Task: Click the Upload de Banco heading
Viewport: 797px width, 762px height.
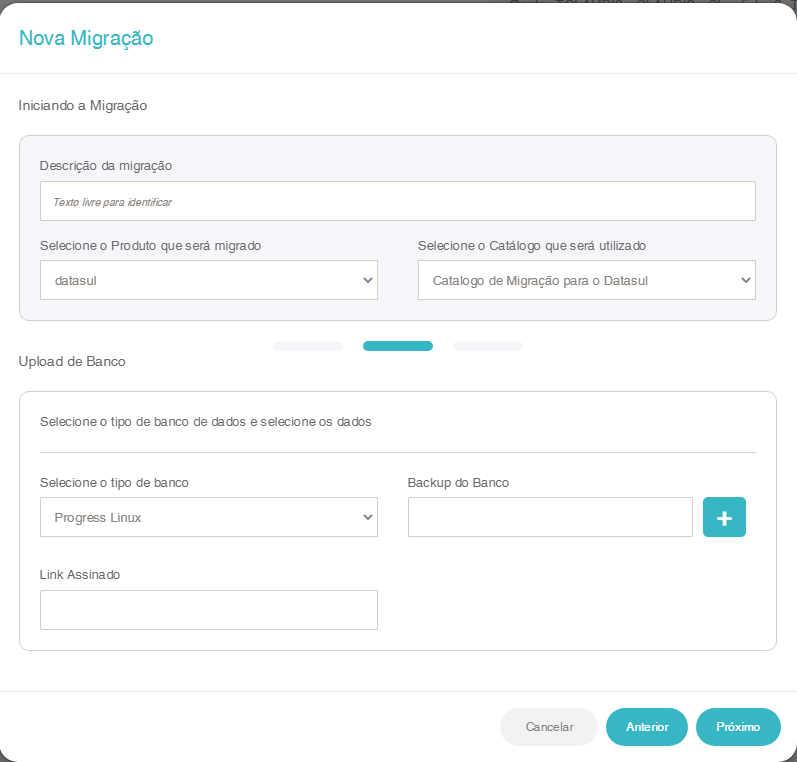Action: [72, 361]
